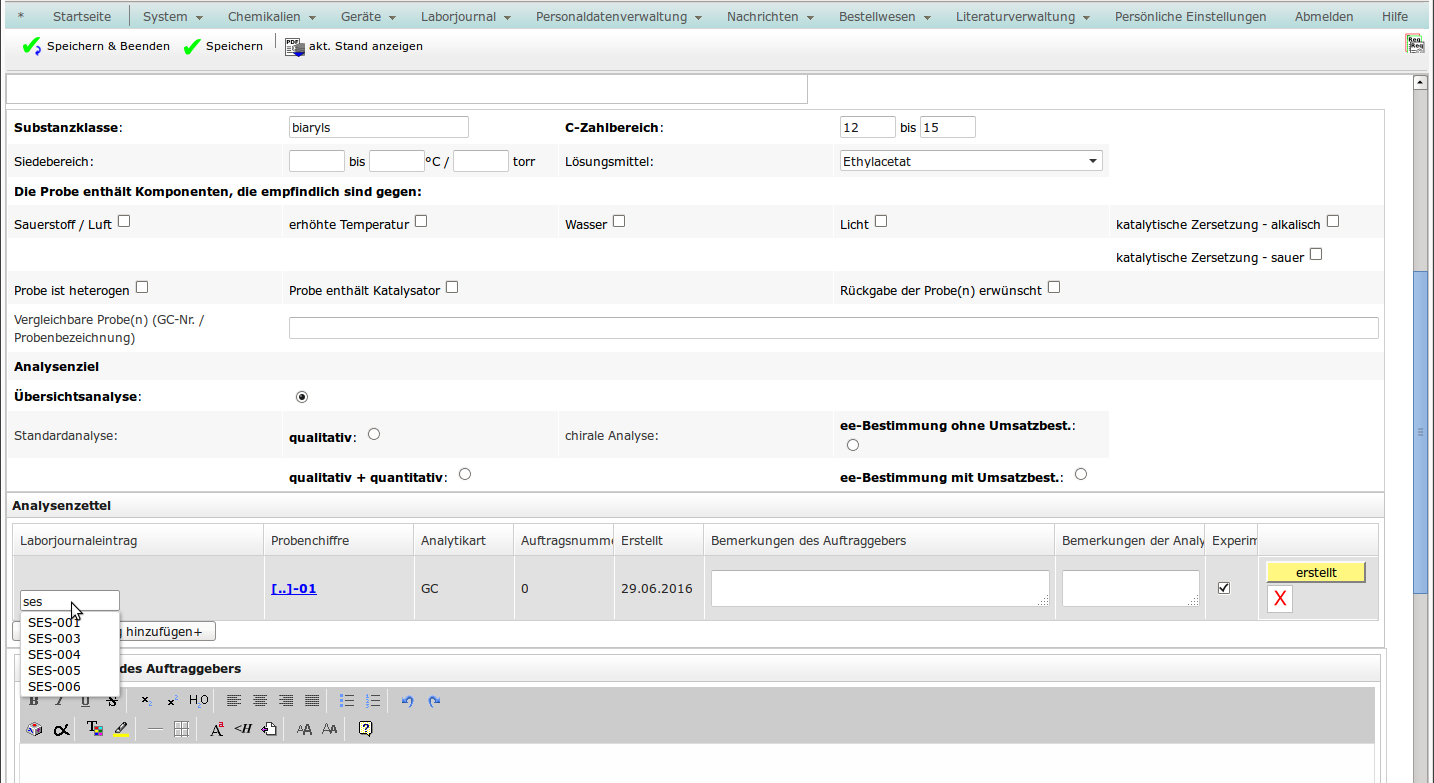Open the text highlight color tool
This screenshot has height=783, width=1434.
[x=121, y=729]
